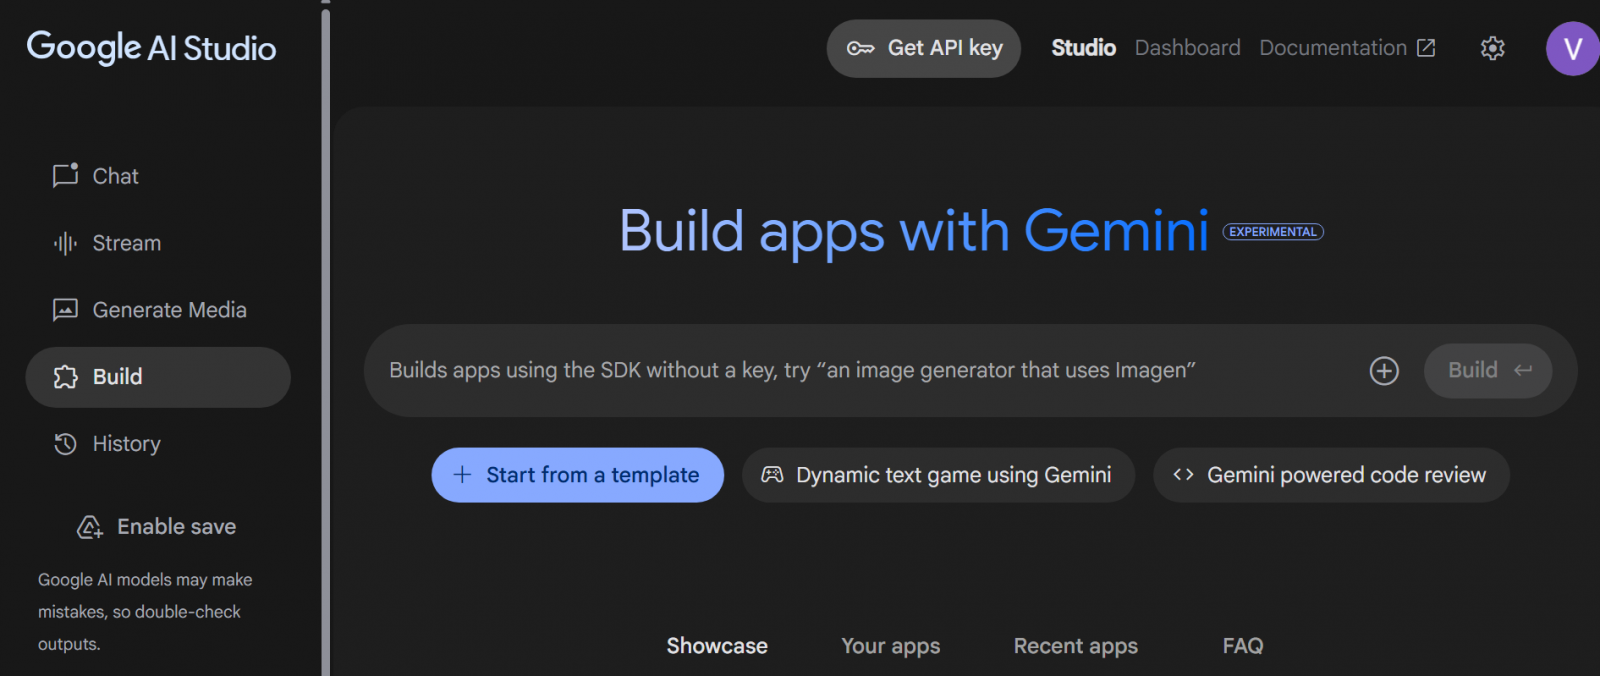Go to the FAQ tab
This screenshot has height=676, width=1600.
coord(1242,646)
